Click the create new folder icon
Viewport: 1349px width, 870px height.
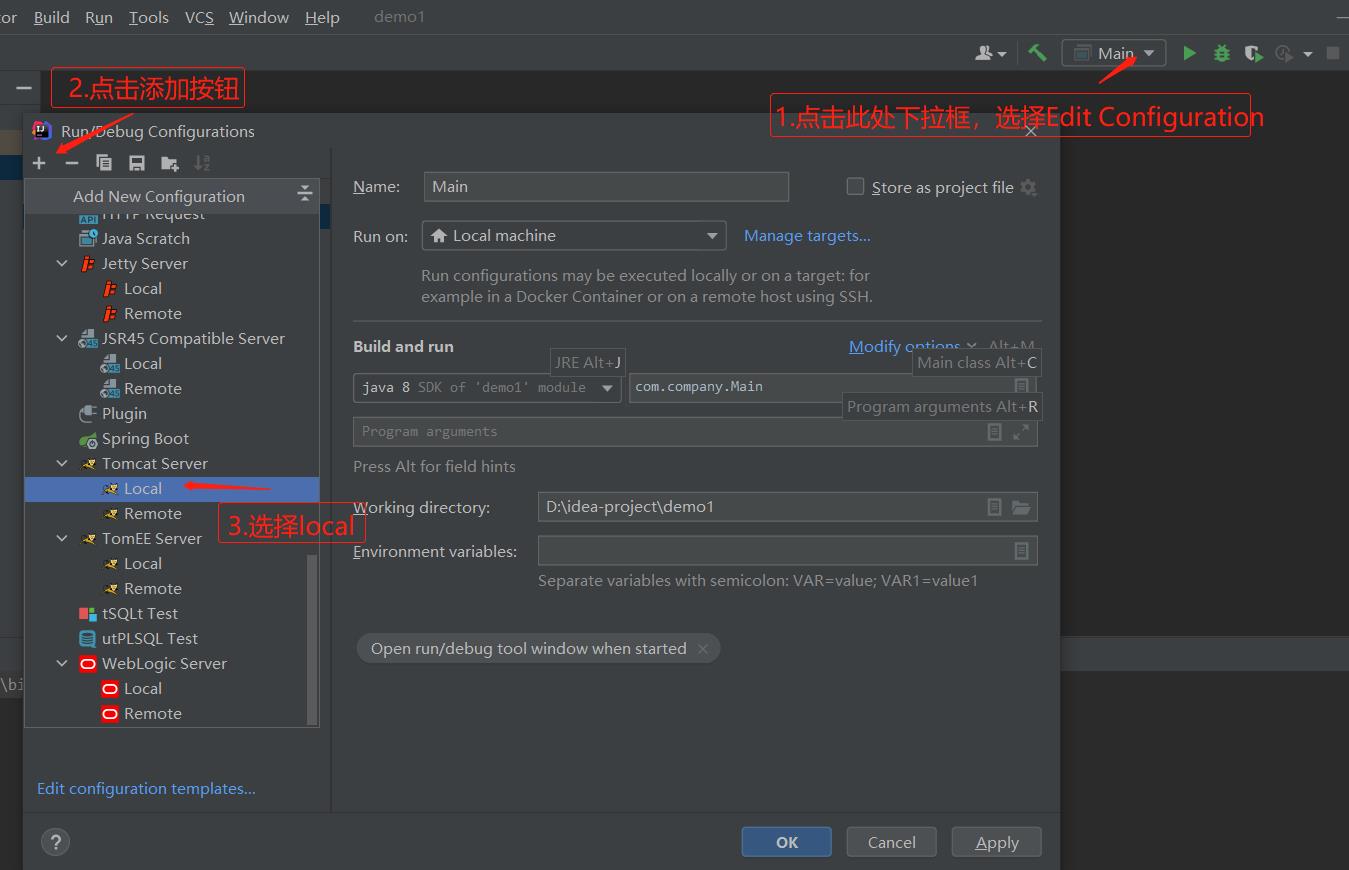170,163
